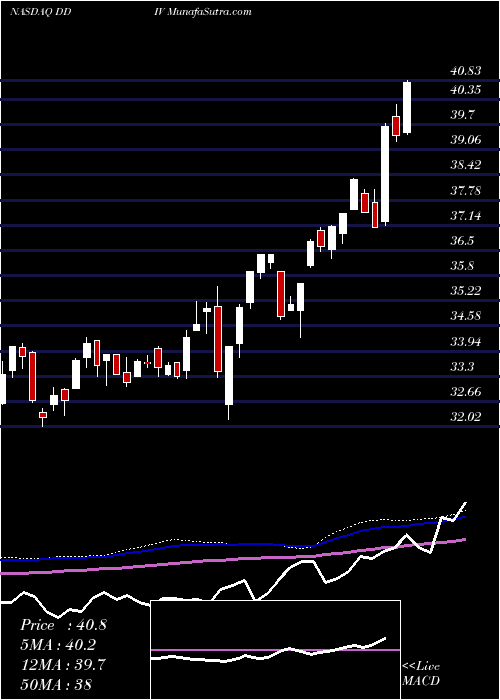Click the 34.58 price axis label
This screenshot has height=700, width=500.
465,316
